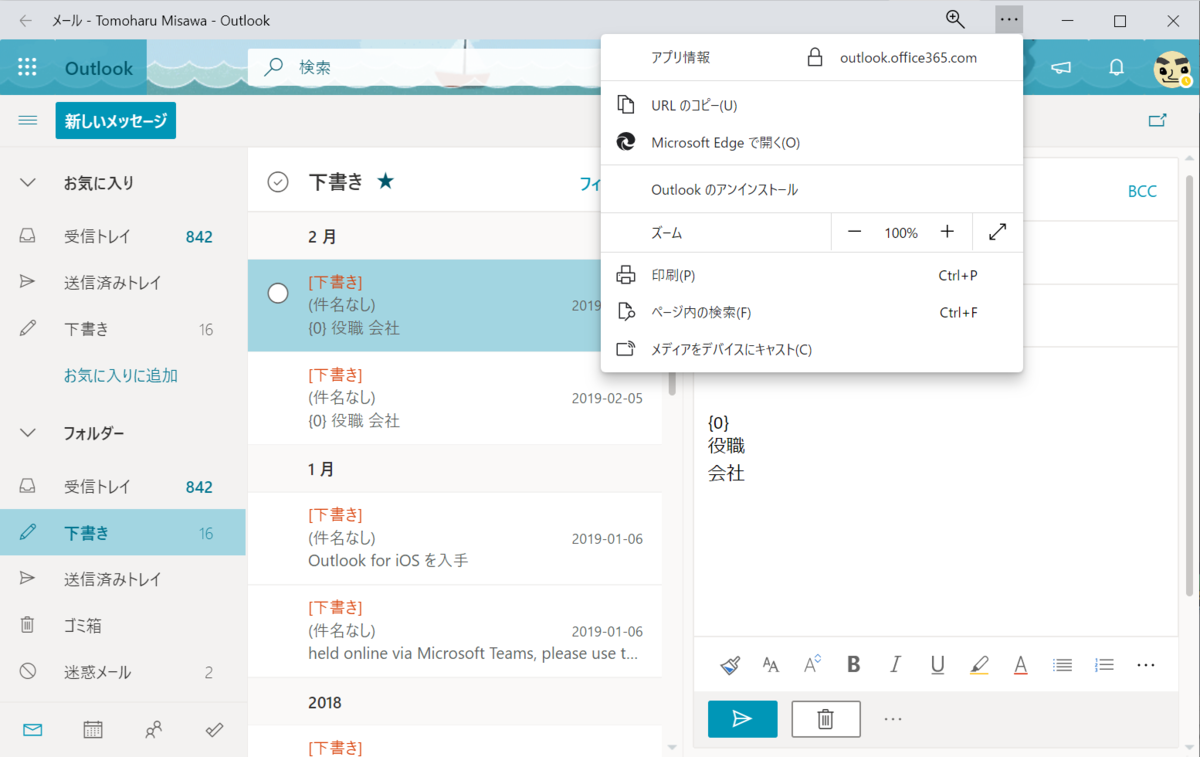Choose Microsoft Edge で開く(O)
1200x757 pixels.
point(812,142)
